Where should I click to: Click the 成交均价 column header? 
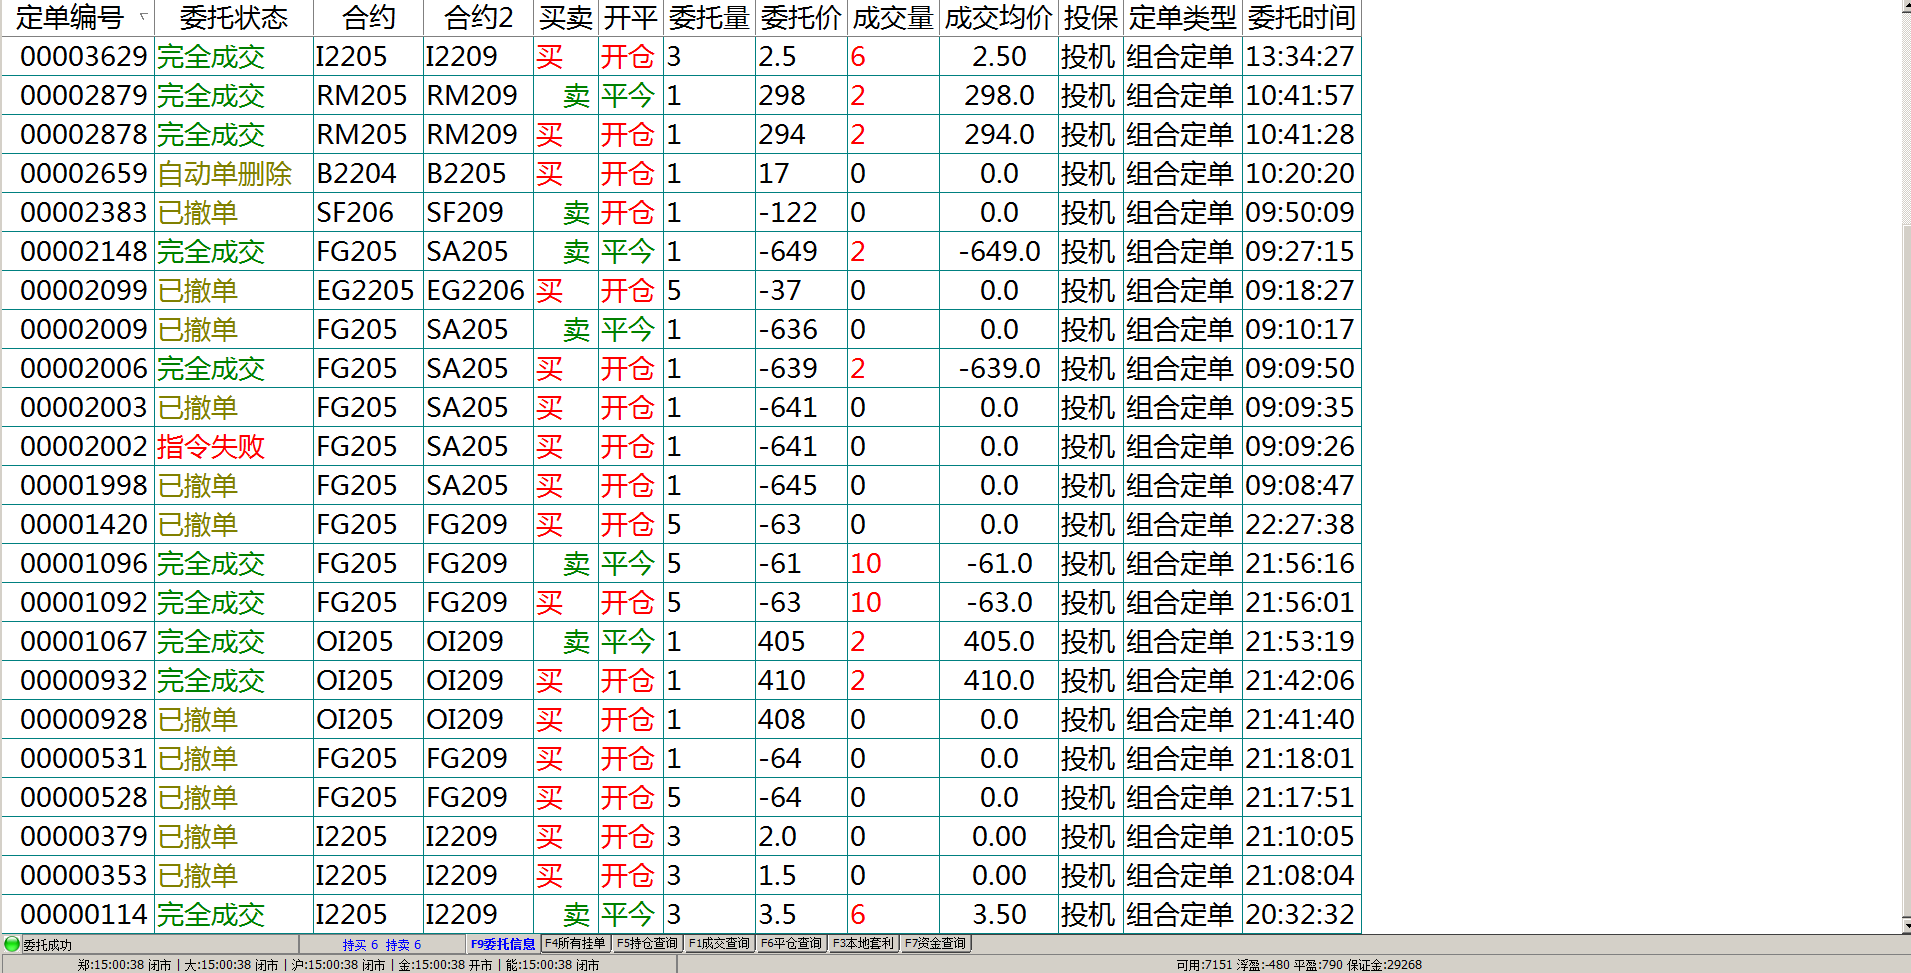(998, 18)
